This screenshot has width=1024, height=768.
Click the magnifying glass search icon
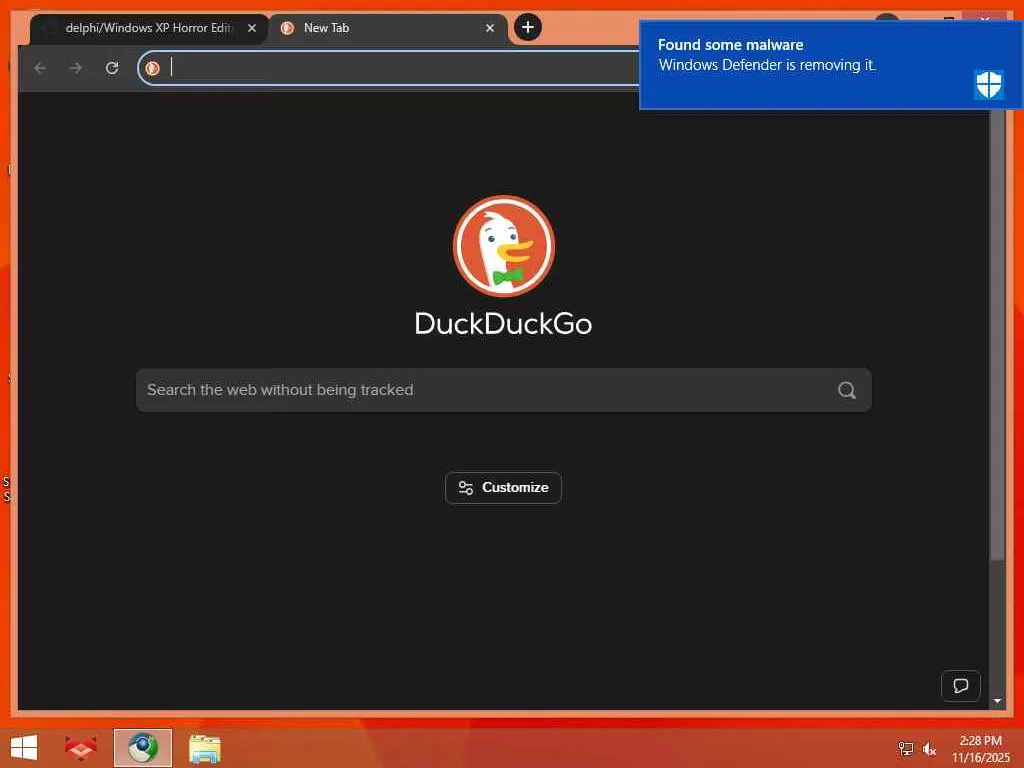pos(846,390)
